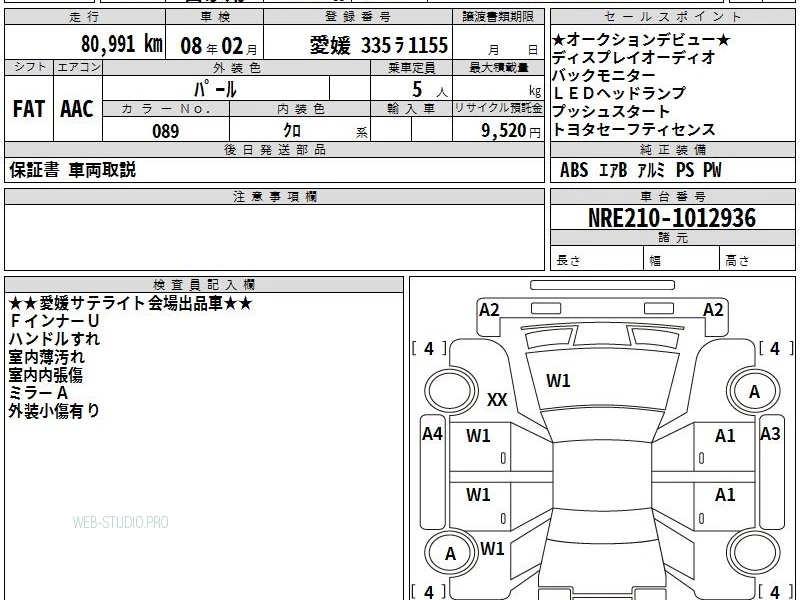
Task: Click the 走行 header cell
Action: click(85, 17)
